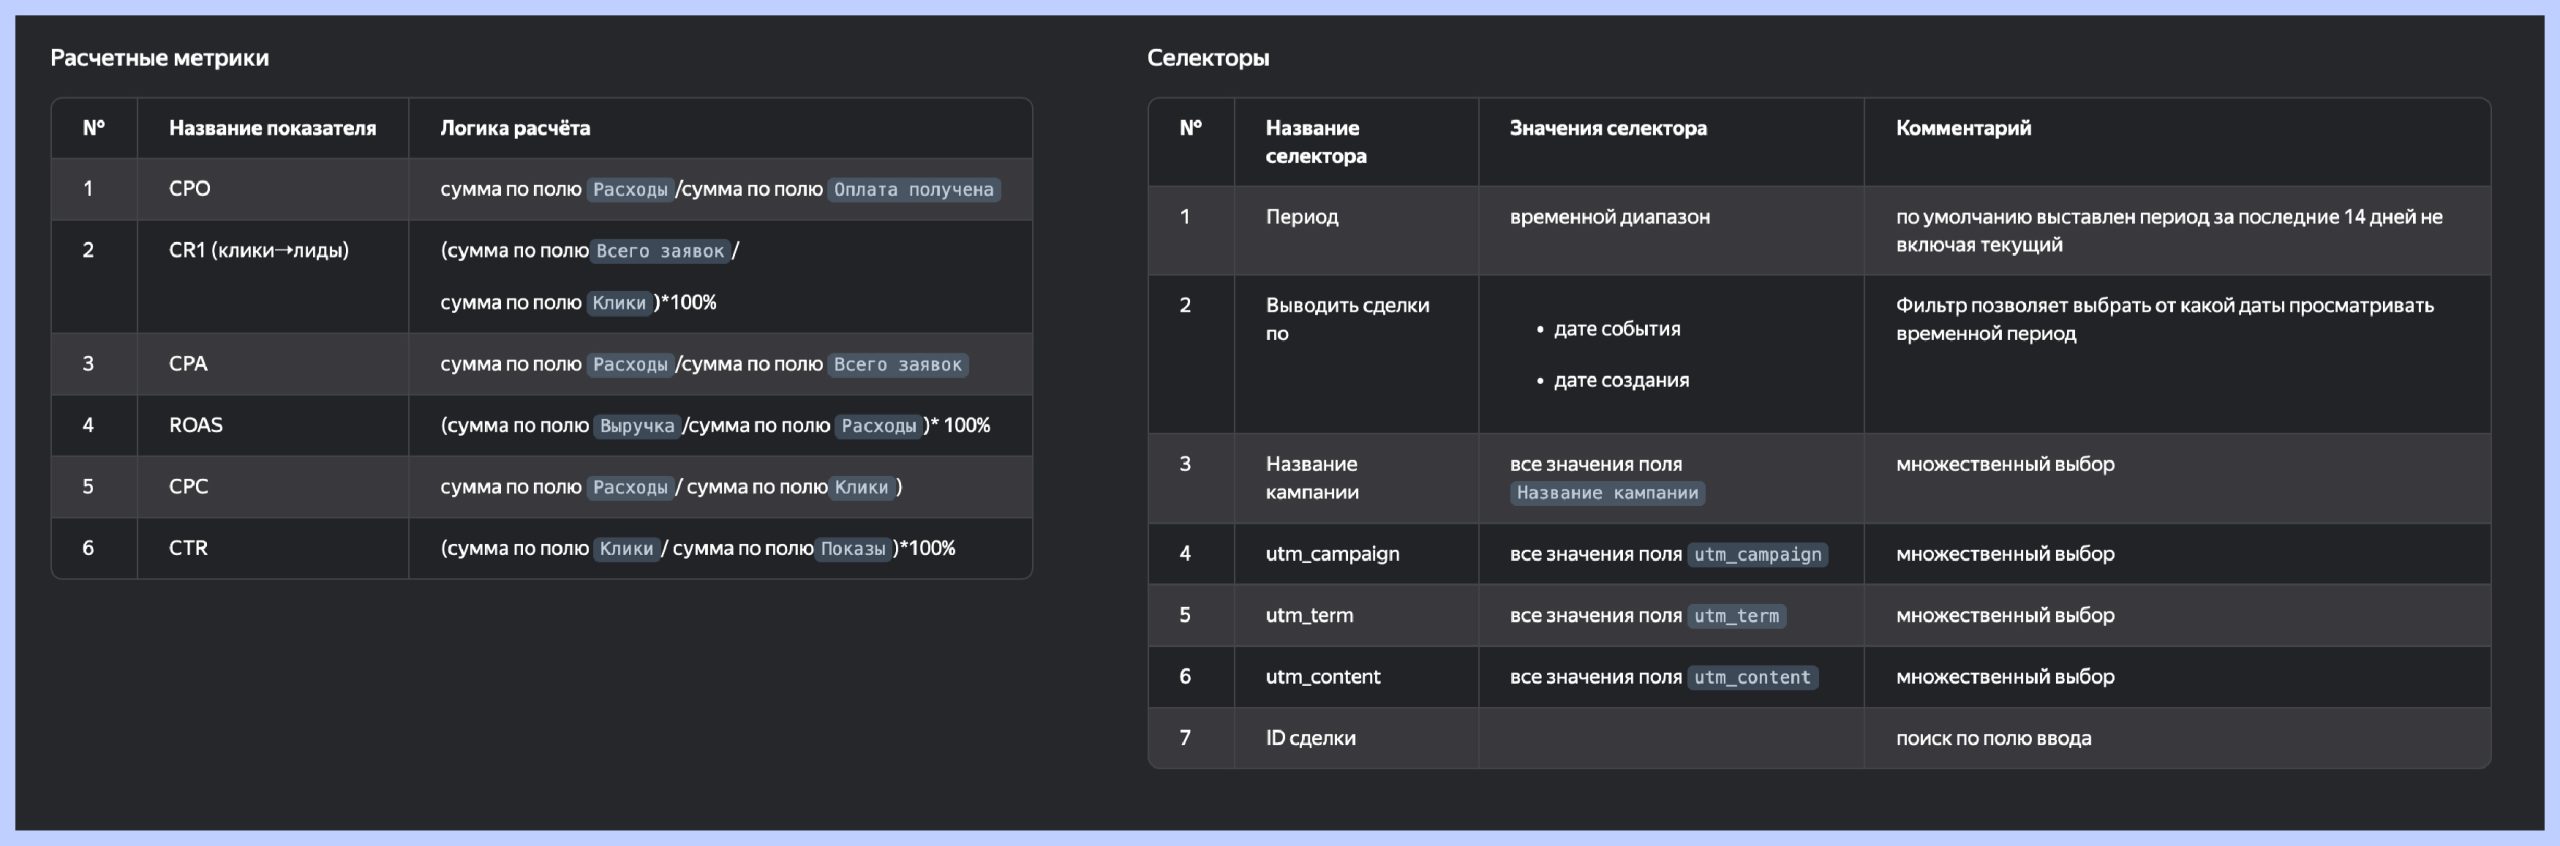This screenshot has height=846, width=2560.
Task: Click the "Период" selector name
Action: (x=1301, y=217)
